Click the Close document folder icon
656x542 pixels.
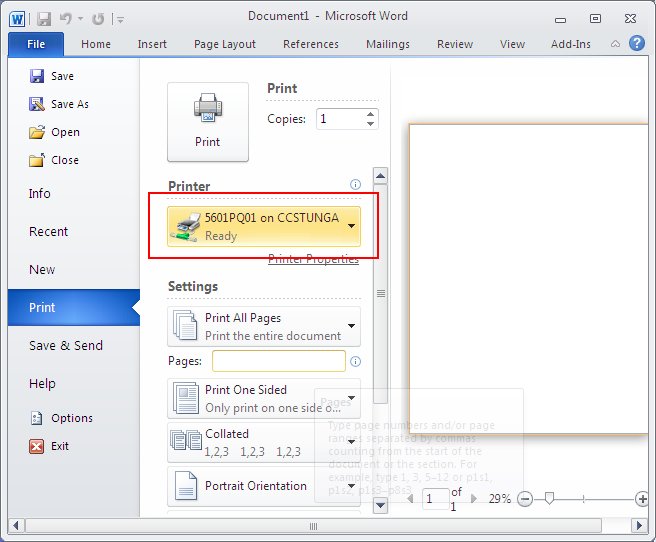pyautogui.click(x=37, y=160)
